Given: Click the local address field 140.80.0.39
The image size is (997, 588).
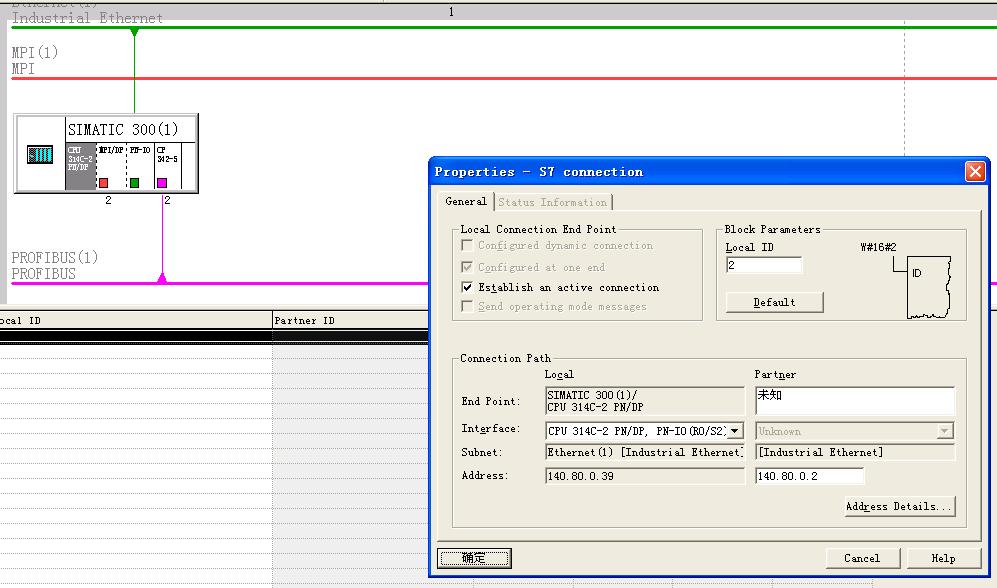Looking at the screenshot, I should pyautogui.click(x=645, y=476).
